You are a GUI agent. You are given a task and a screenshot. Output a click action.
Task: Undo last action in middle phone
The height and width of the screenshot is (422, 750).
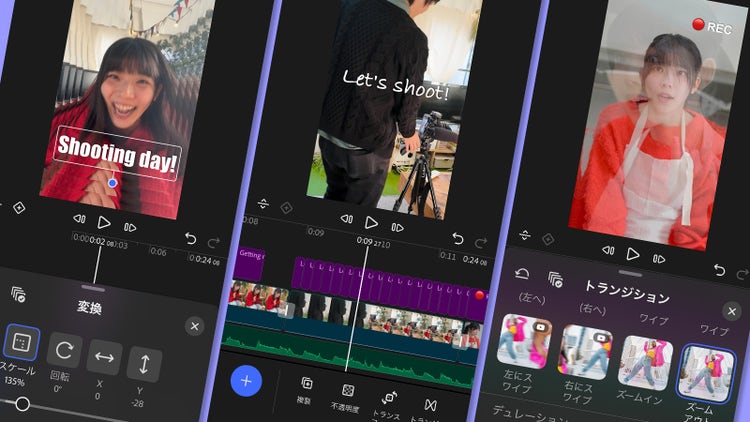click(x=458, y=238)
